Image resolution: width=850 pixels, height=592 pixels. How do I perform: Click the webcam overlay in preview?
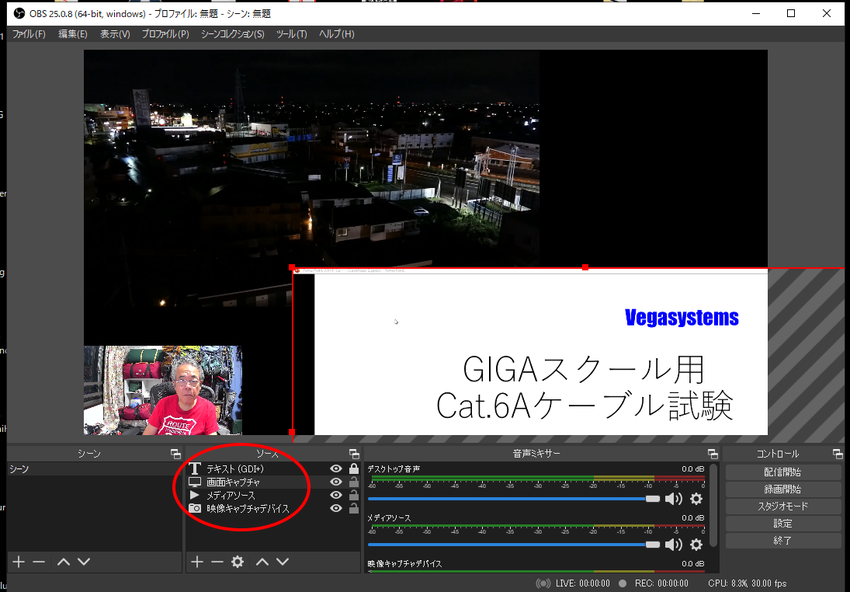[163, 390]
